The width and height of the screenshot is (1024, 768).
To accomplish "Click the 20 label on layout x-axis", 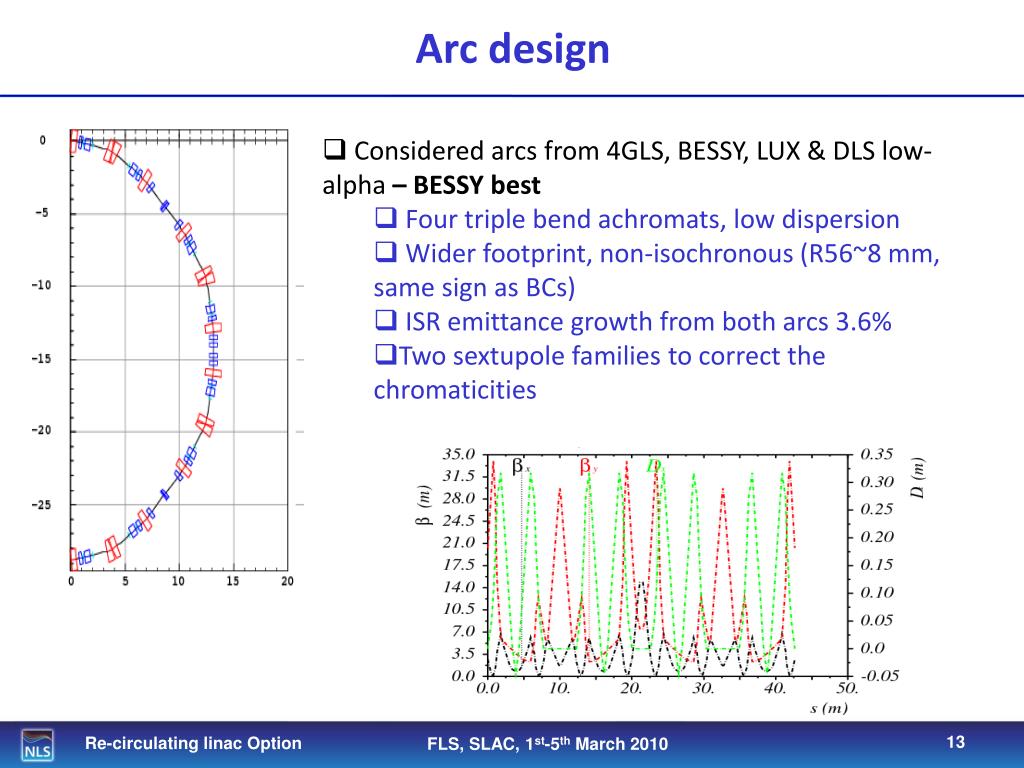I will pos(287,581).
